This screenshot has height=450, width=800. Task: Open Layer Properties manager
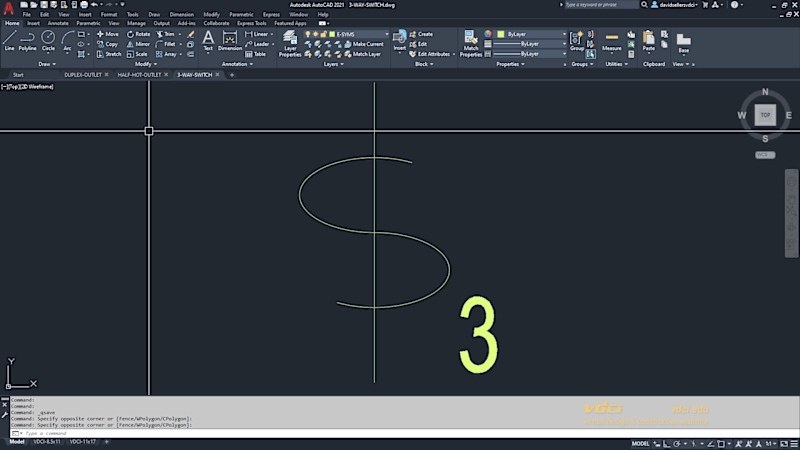(290, 43)
